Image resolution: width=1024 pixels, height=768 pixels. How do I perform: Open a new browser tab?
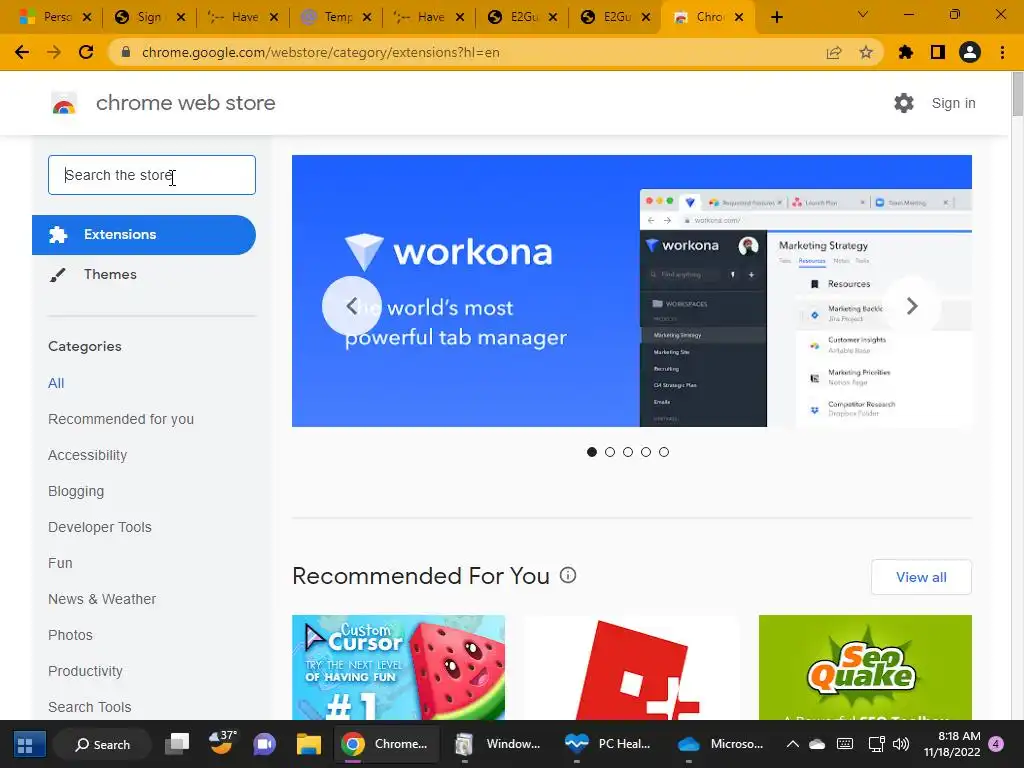tap(776, 17)
